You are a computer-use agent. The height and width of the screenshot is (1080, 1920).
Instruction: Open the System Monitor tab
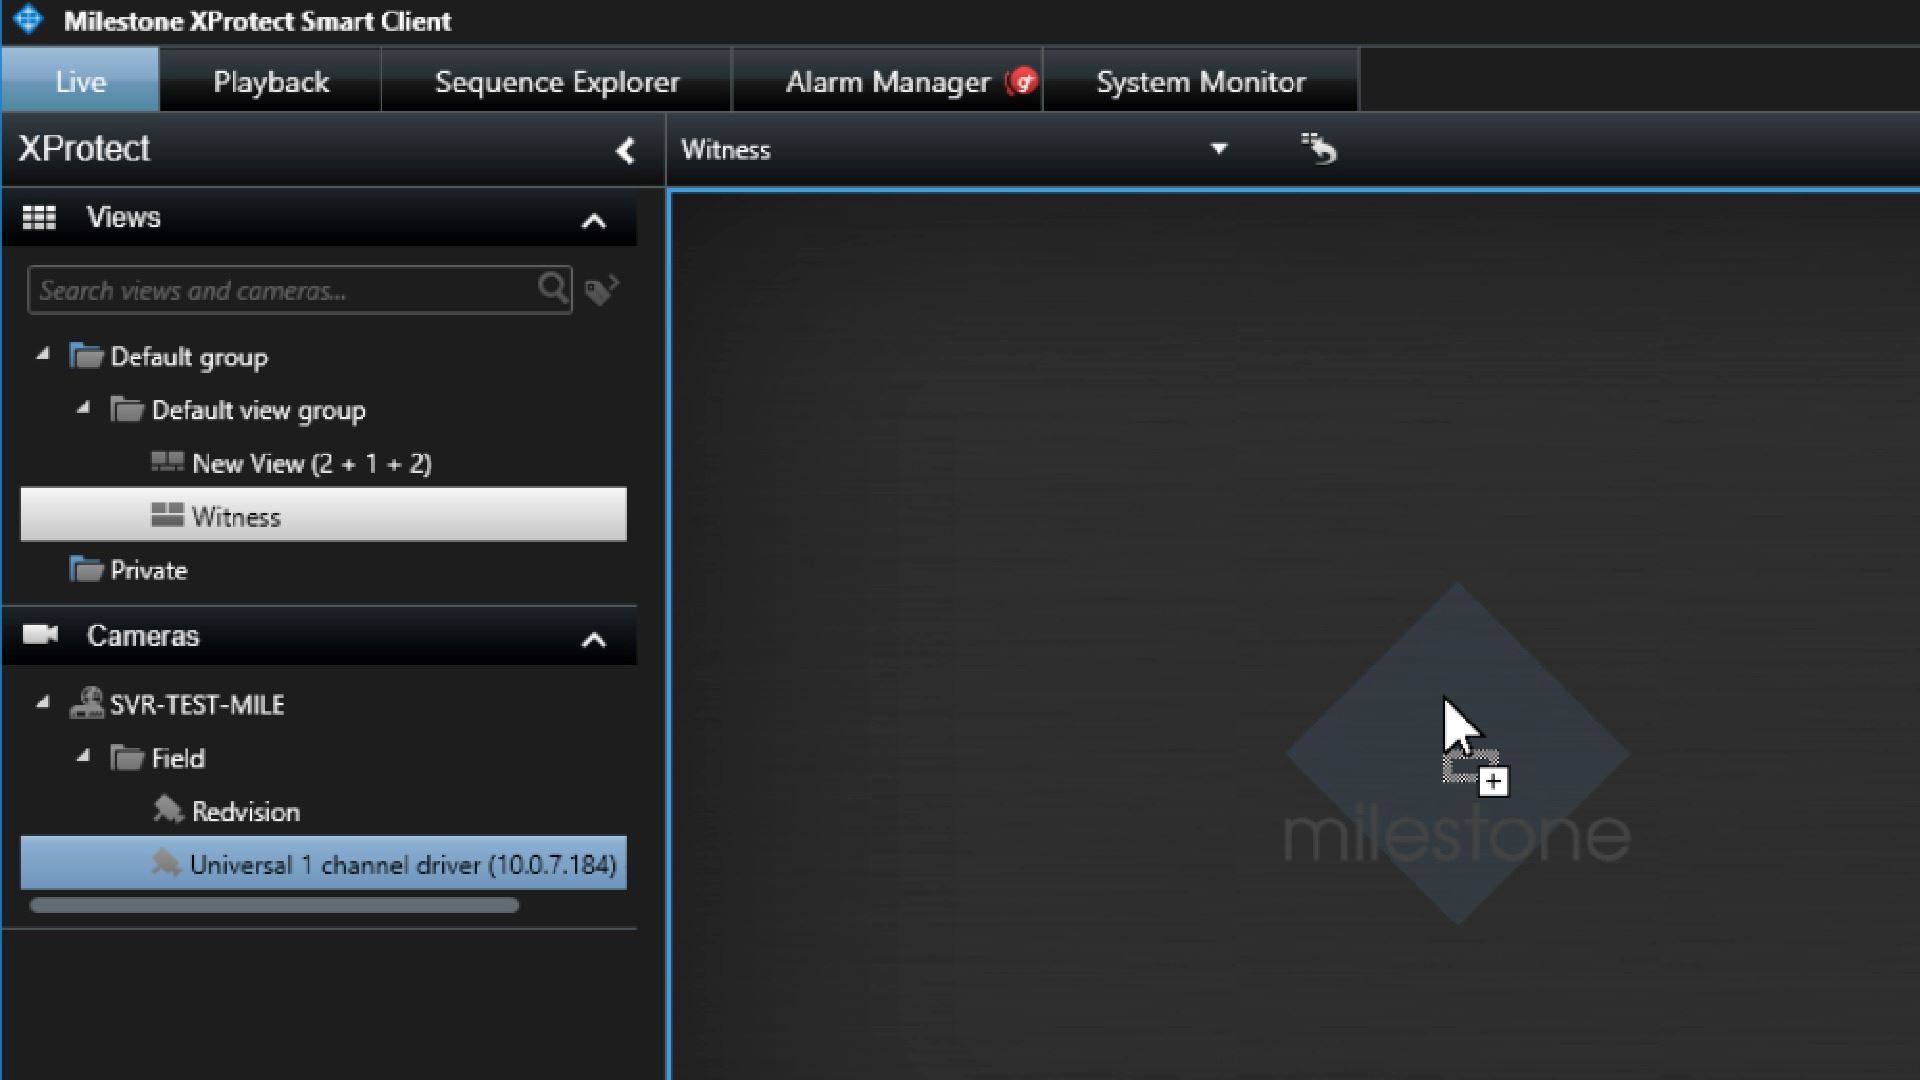point(1201,81)
